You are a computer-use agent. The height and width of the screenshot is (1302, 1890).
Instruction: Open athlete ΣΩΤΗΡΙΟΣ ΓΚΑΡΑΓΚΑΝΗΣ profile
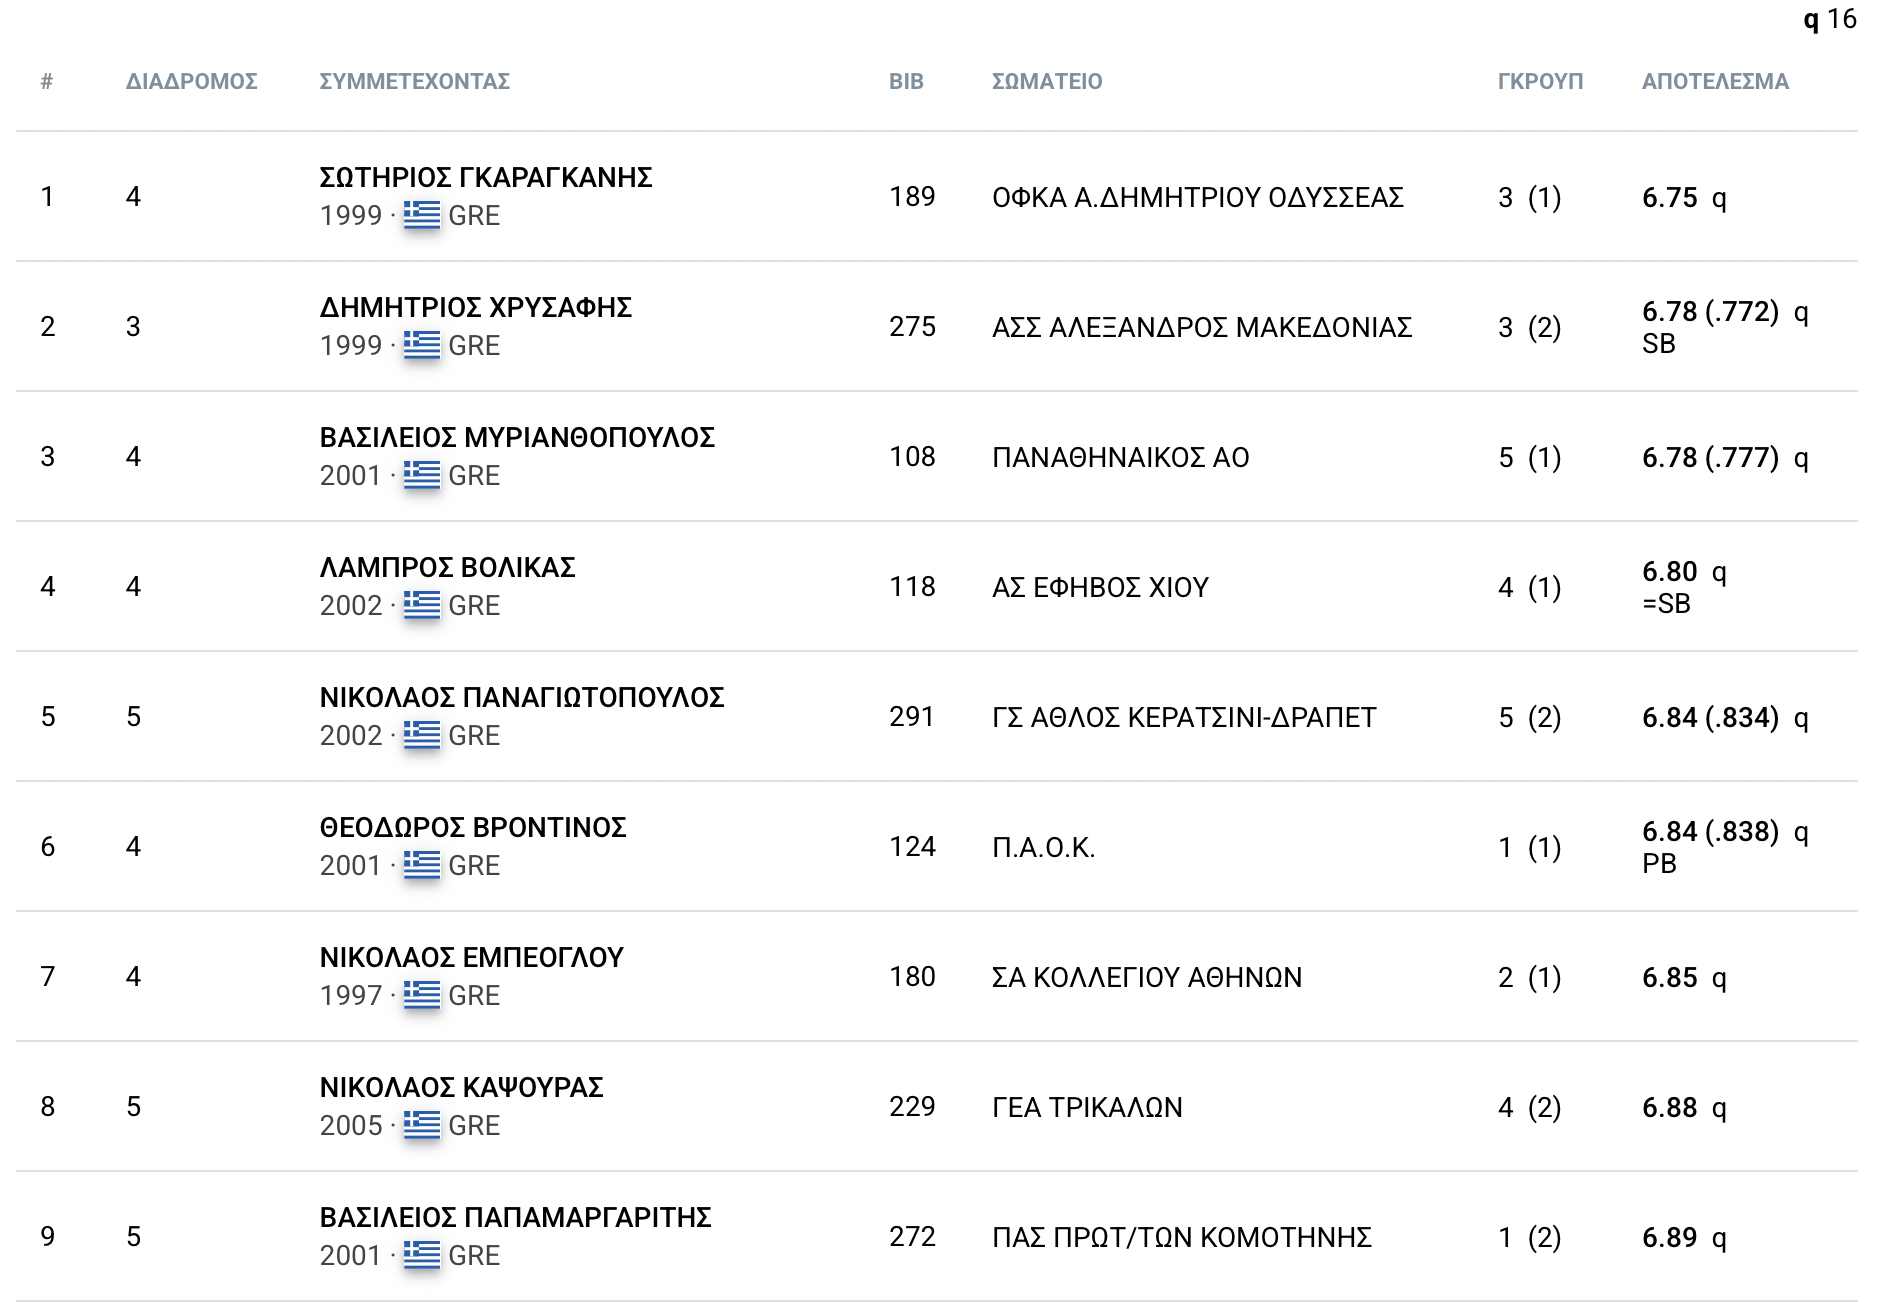(x=486, y=177)
